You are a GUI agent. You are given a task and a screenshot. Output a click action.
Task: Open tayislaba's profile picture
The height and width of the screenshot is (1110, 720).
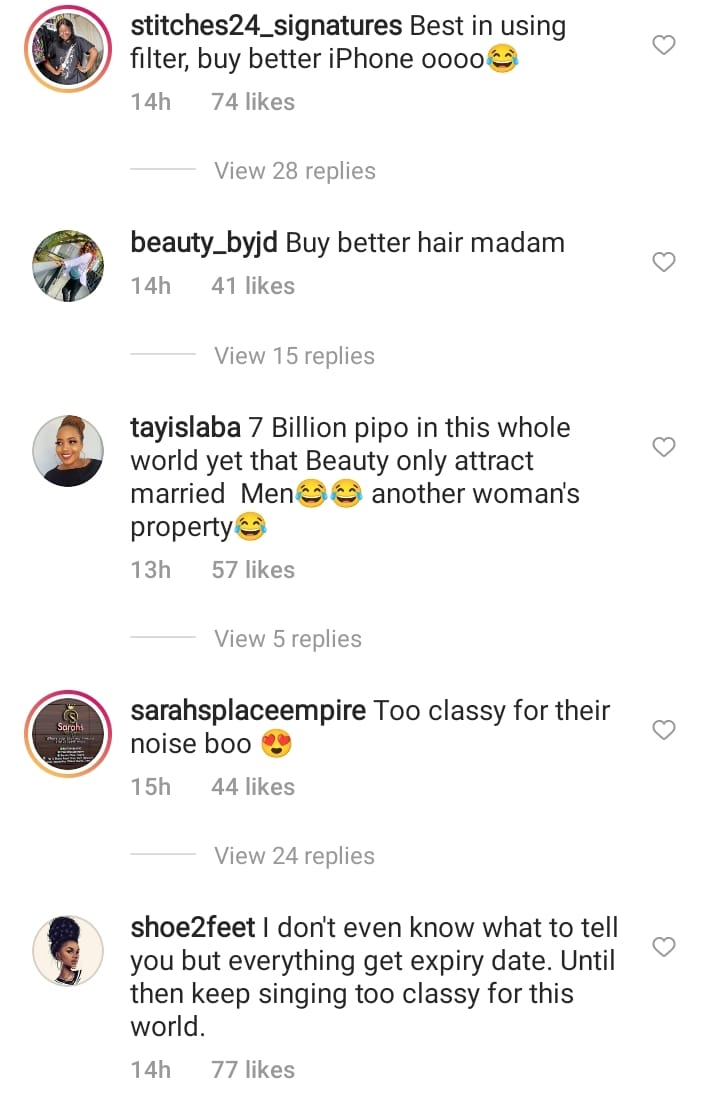pos(68,451)
